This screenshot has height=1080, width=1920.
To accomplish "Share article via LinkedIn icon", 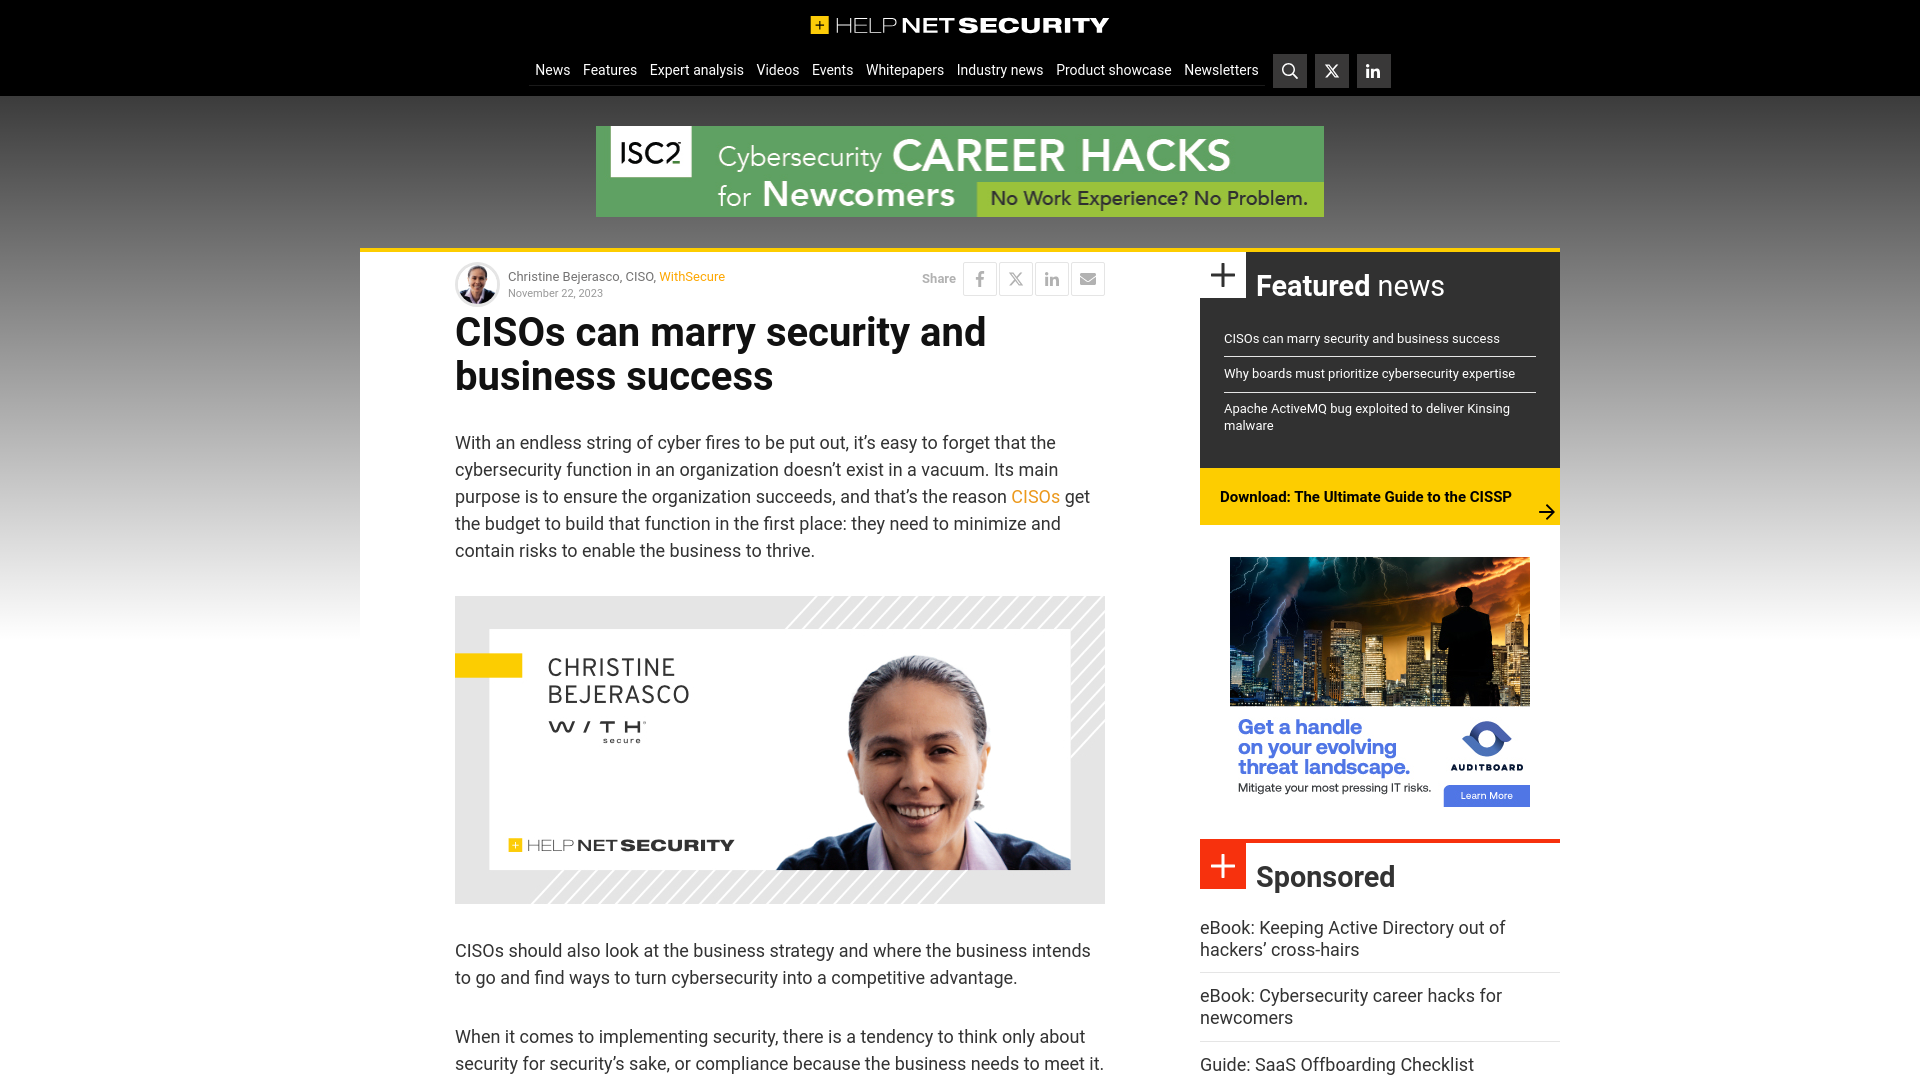I will pos(1051,278).
